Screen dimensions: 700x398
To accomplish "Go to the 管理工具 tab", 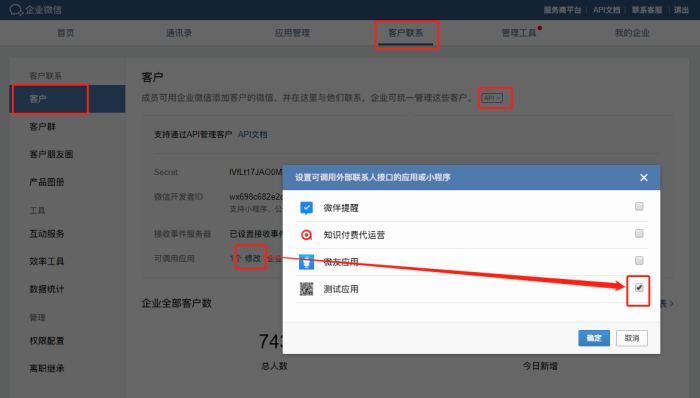I will (519, 33).
